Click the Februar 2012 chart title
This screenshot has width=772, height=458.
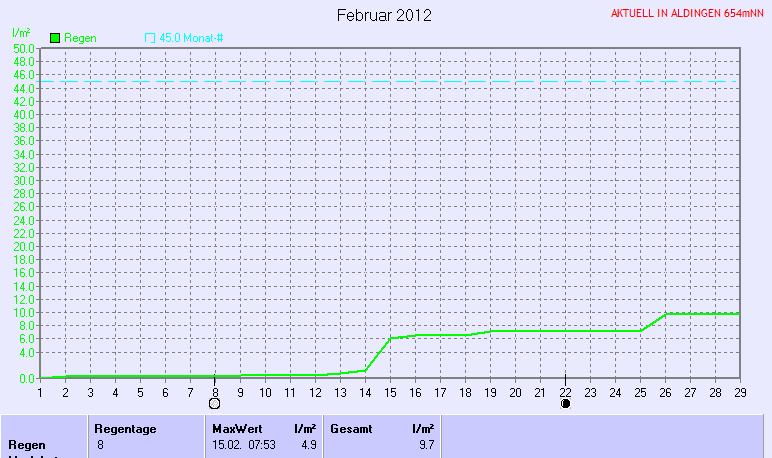(384, 15)
